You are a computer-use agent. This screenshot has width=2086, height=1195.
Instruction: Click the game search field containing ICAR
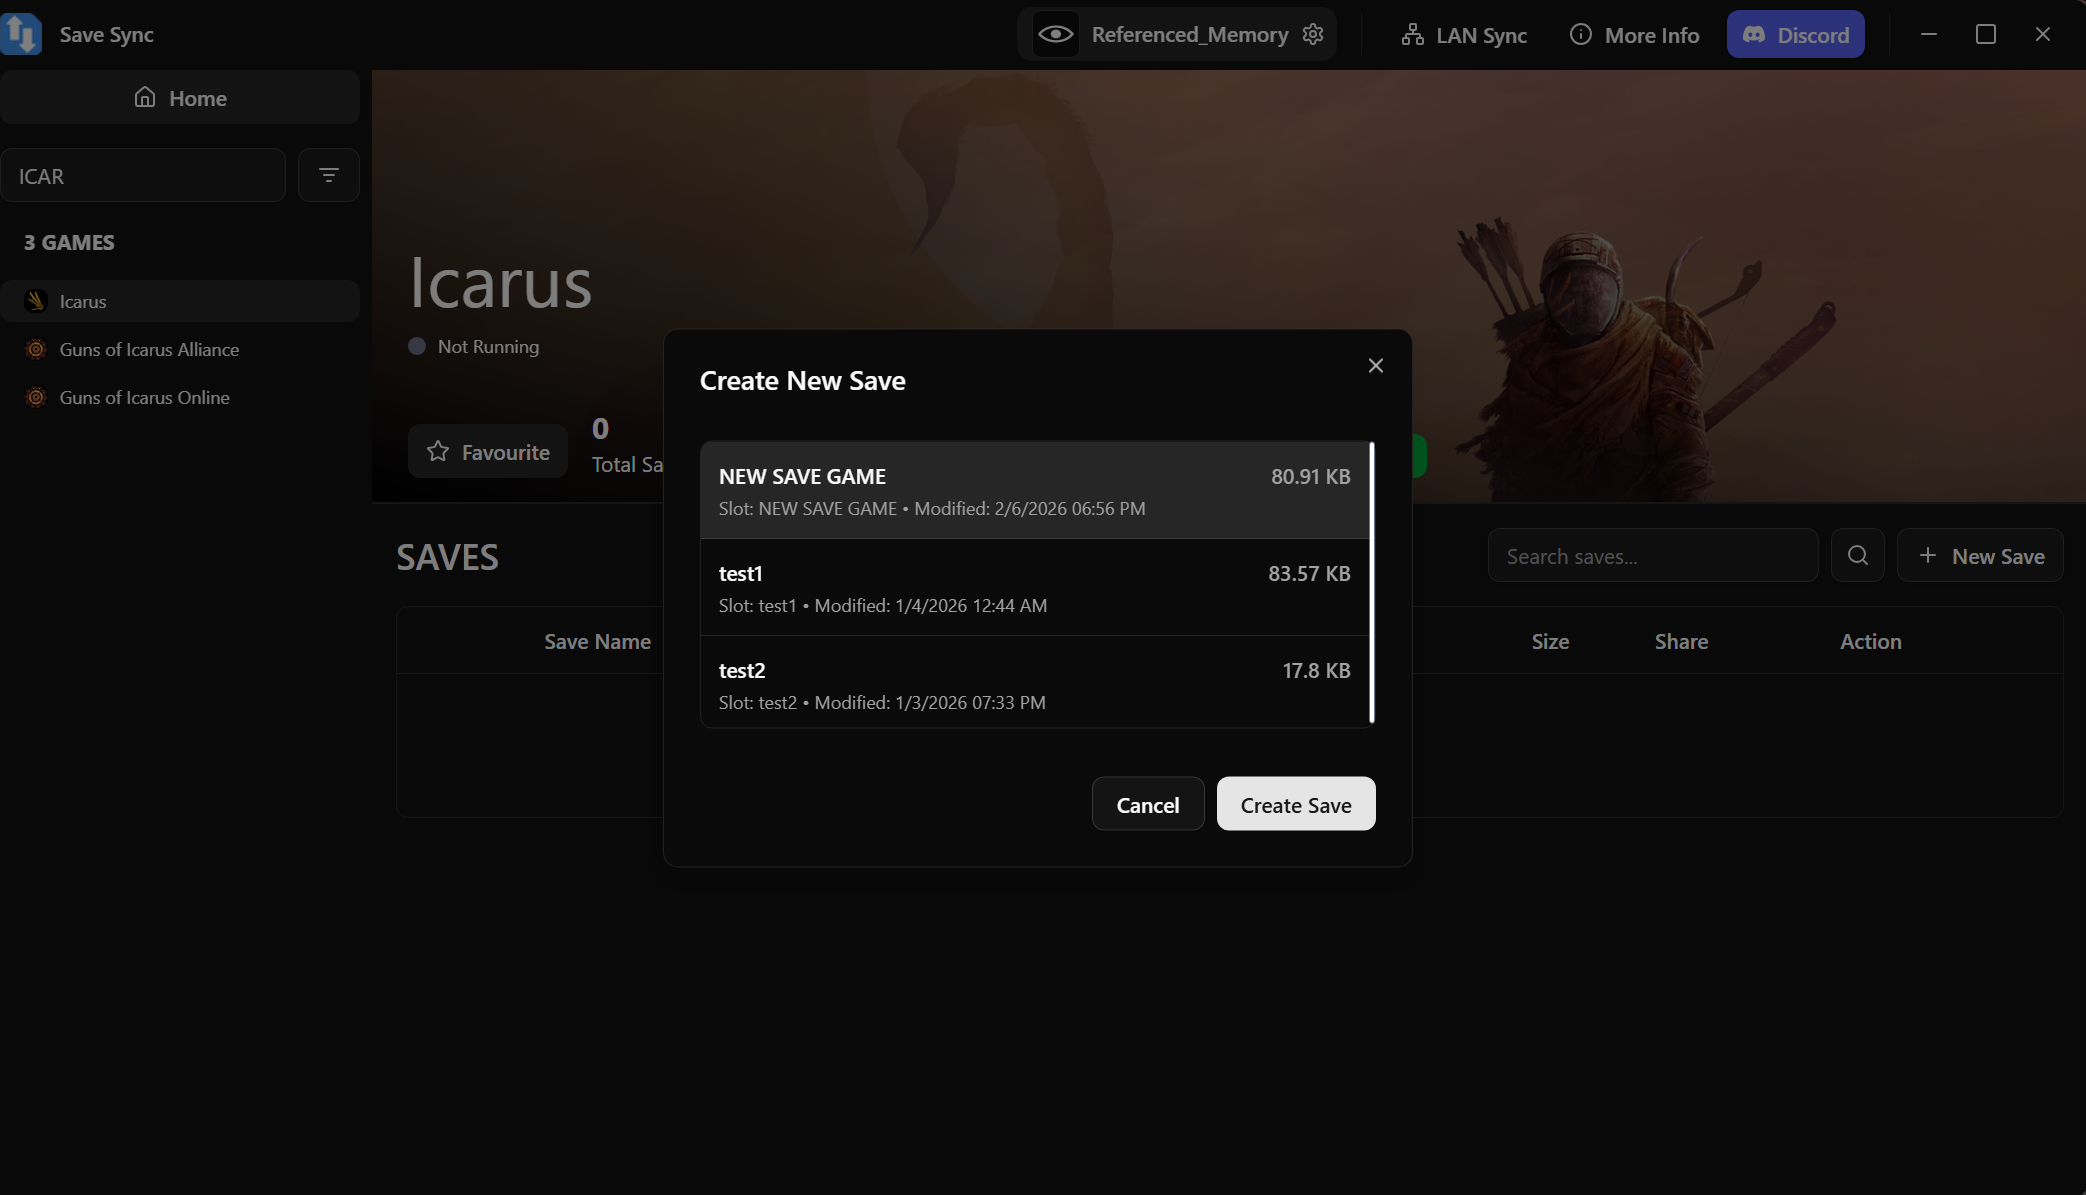(x=143, y=176)
